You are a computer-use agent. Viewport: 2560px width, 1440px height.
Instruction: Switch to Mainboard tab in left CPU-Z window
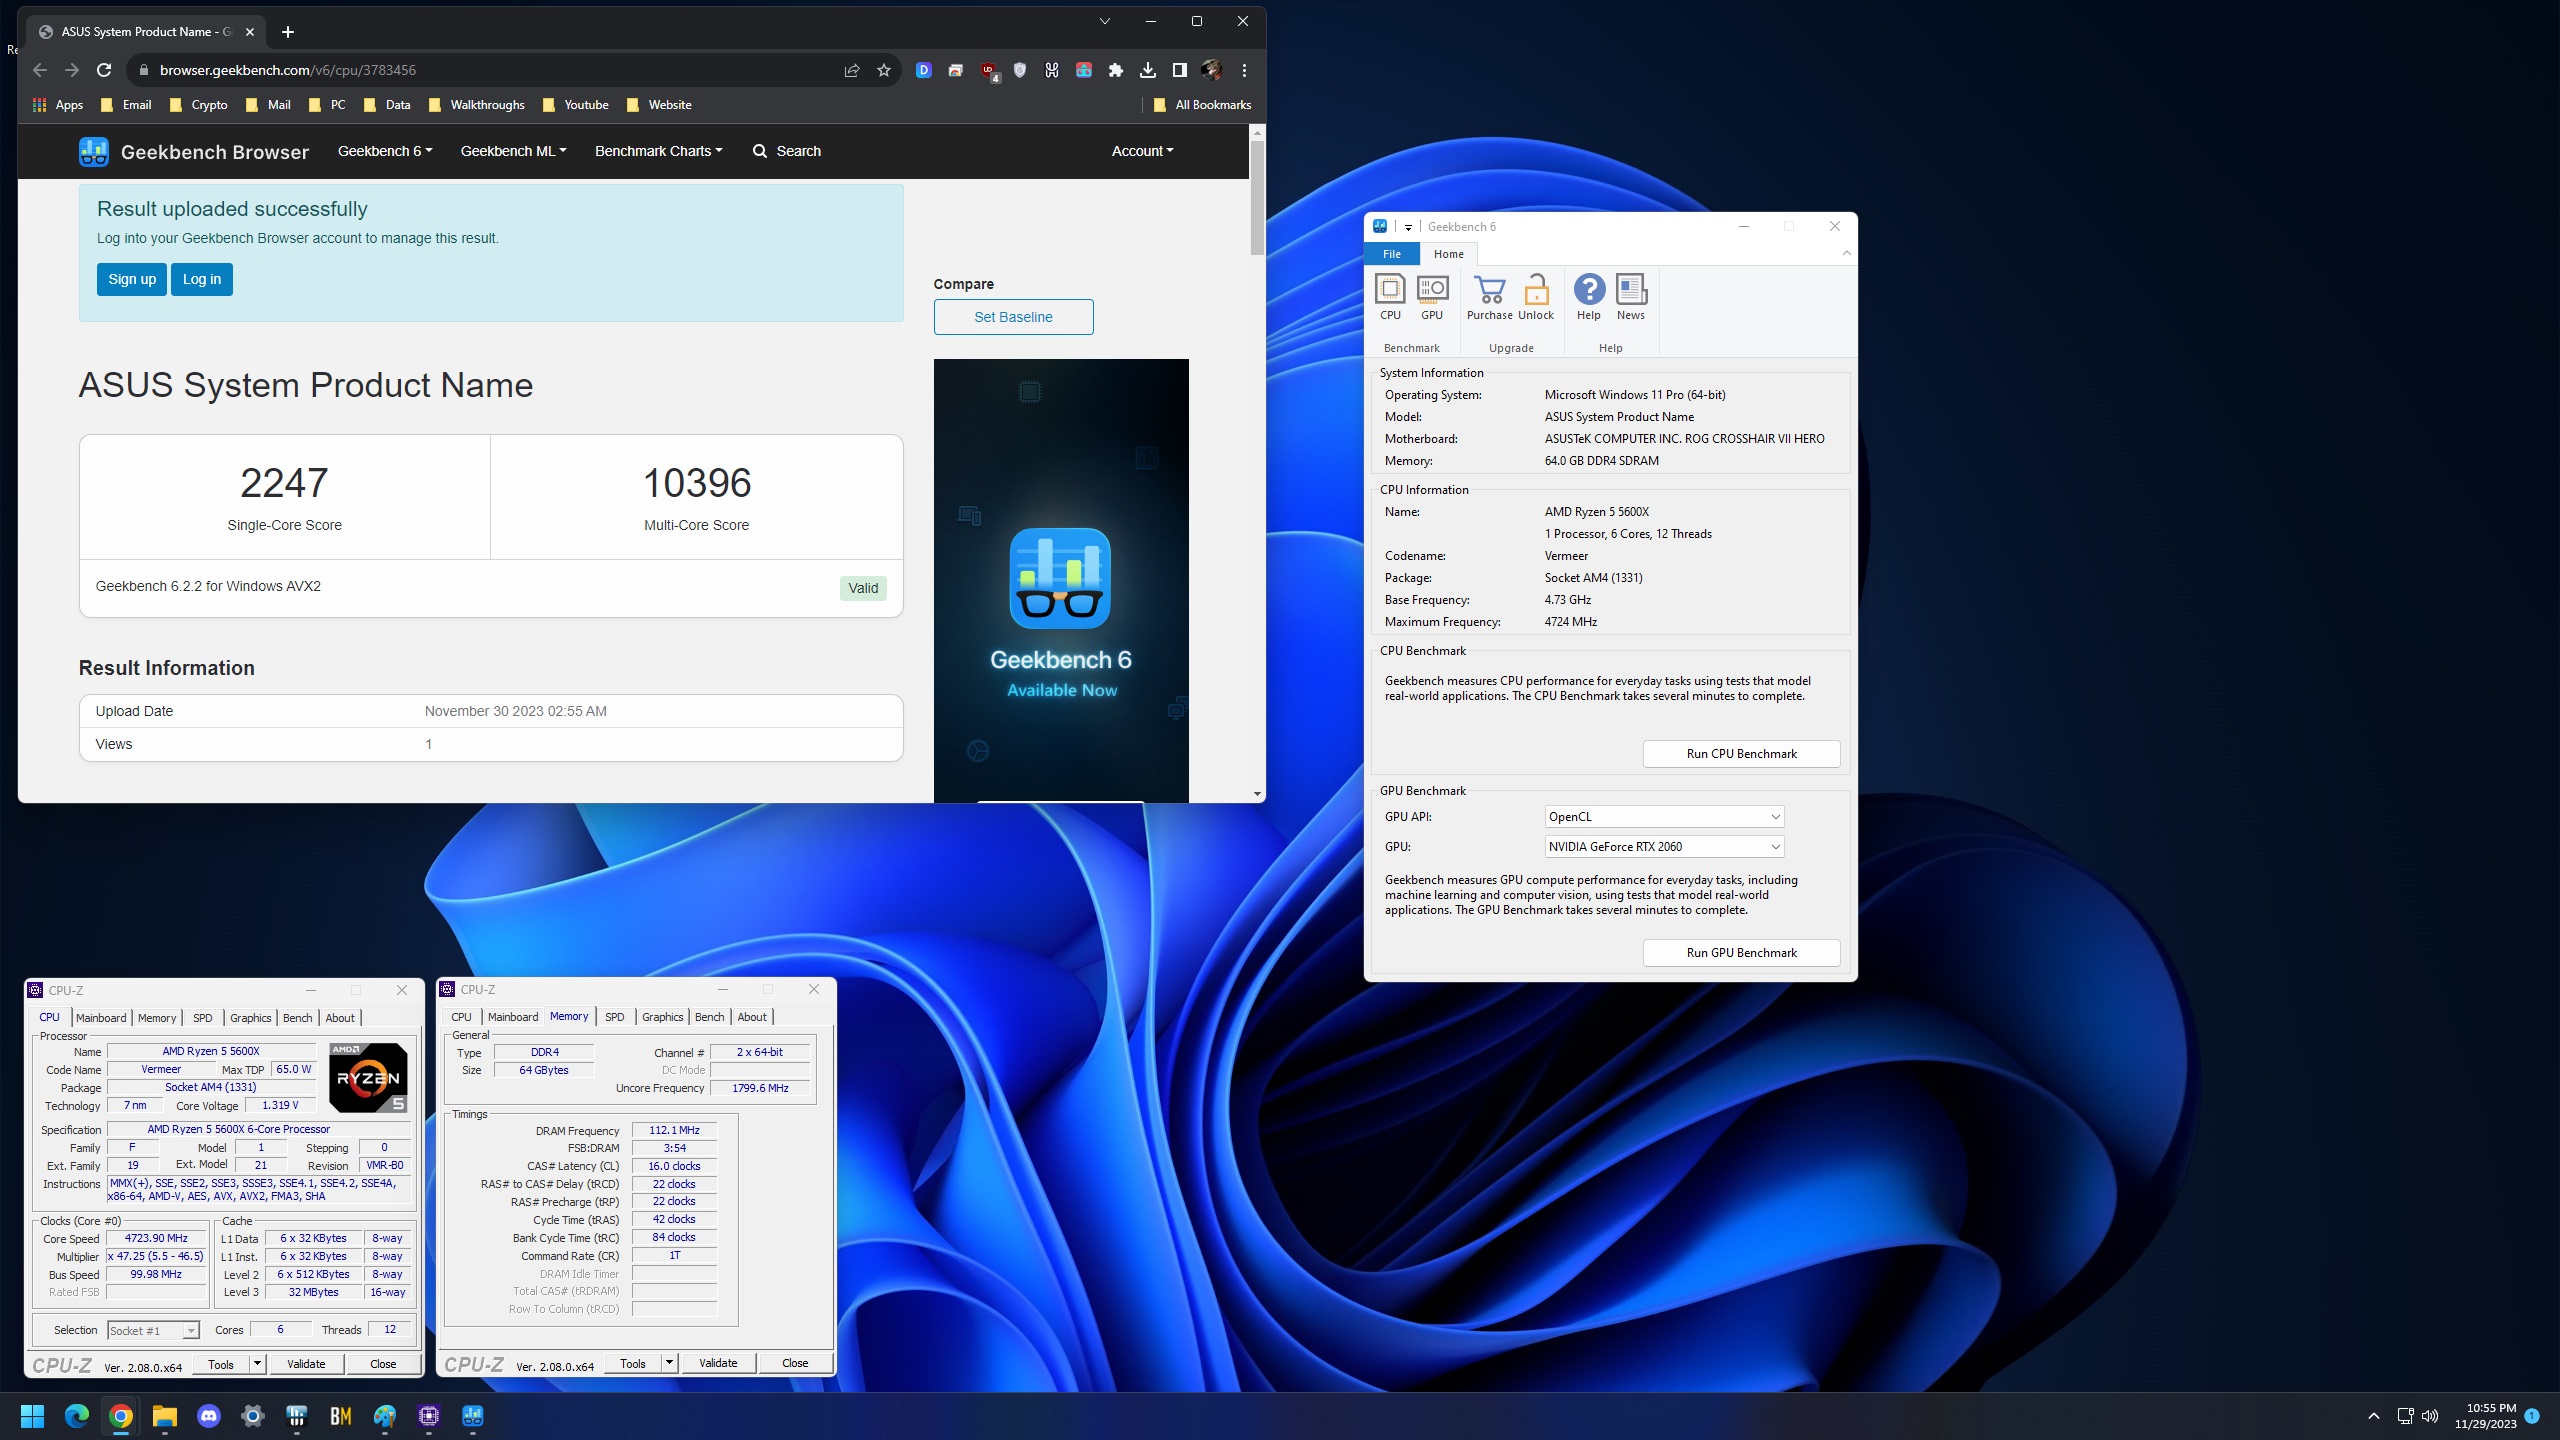tap(101, 1018)
